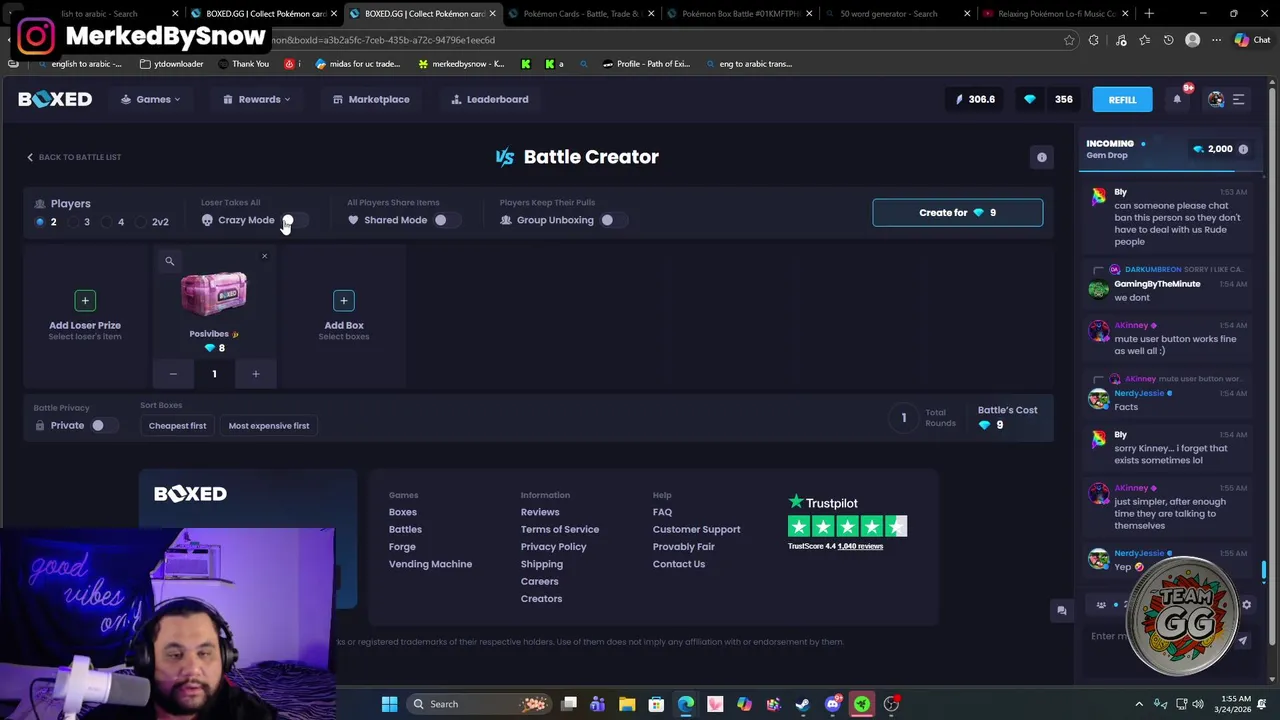Open eng to arabic trans bookmark

pyautogui.click(x=748, y=64)
